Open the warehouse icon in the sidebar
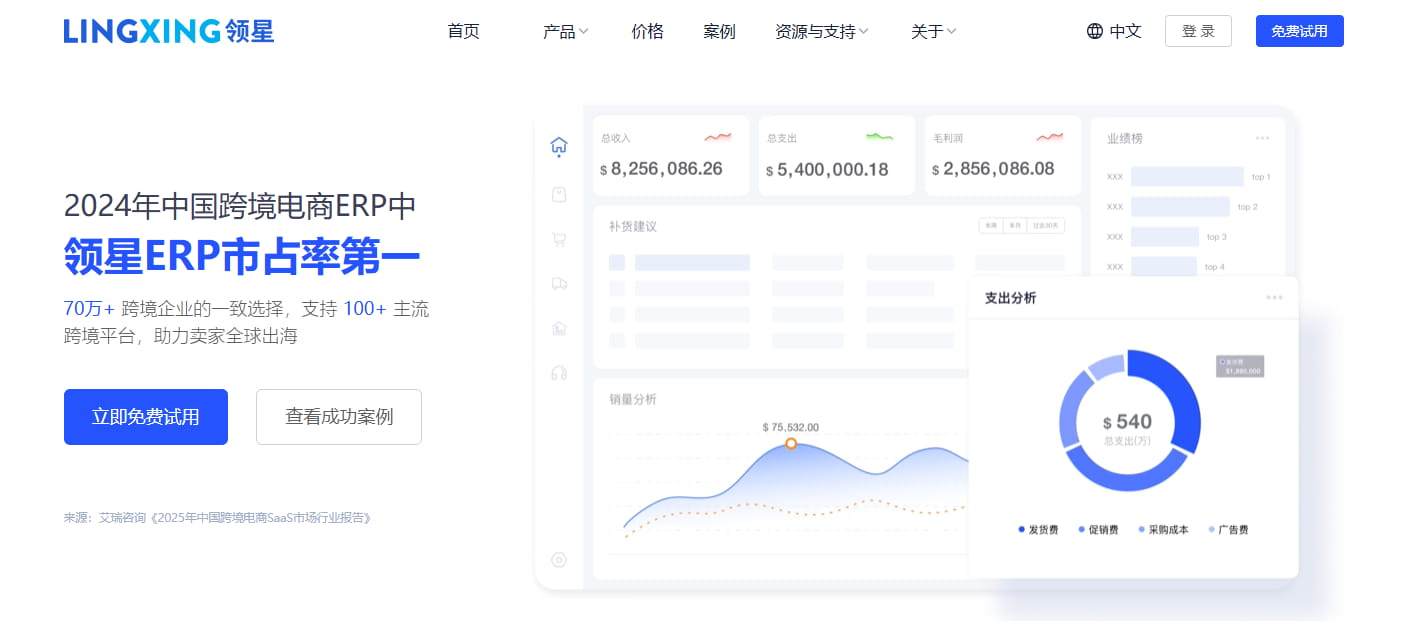 (x=559, y=327)
